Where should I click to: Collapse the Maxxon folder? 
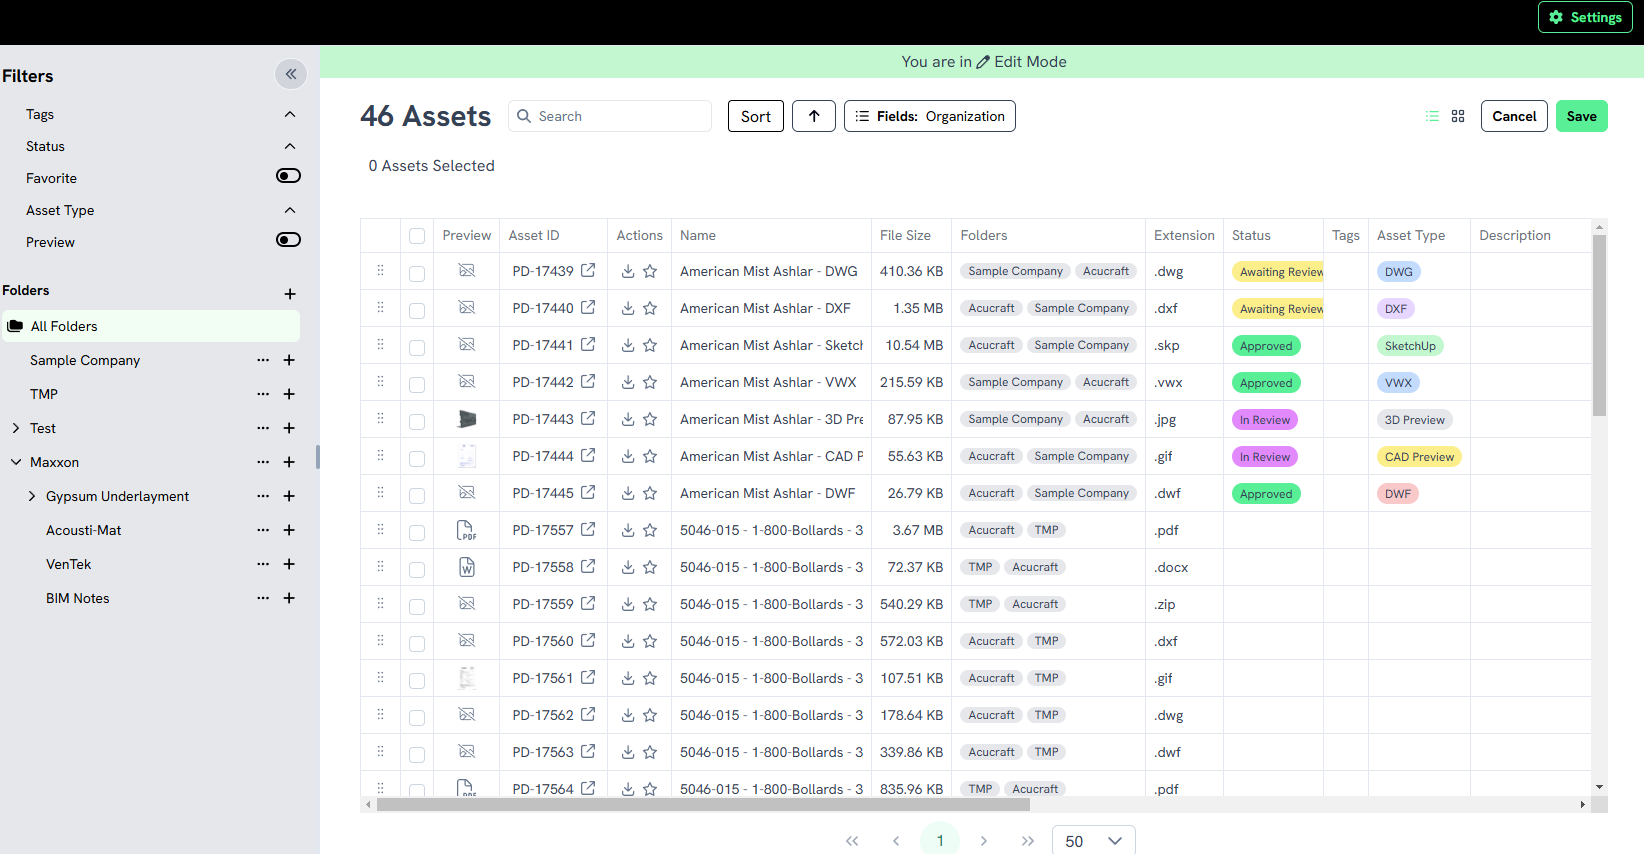pos(16,462)
